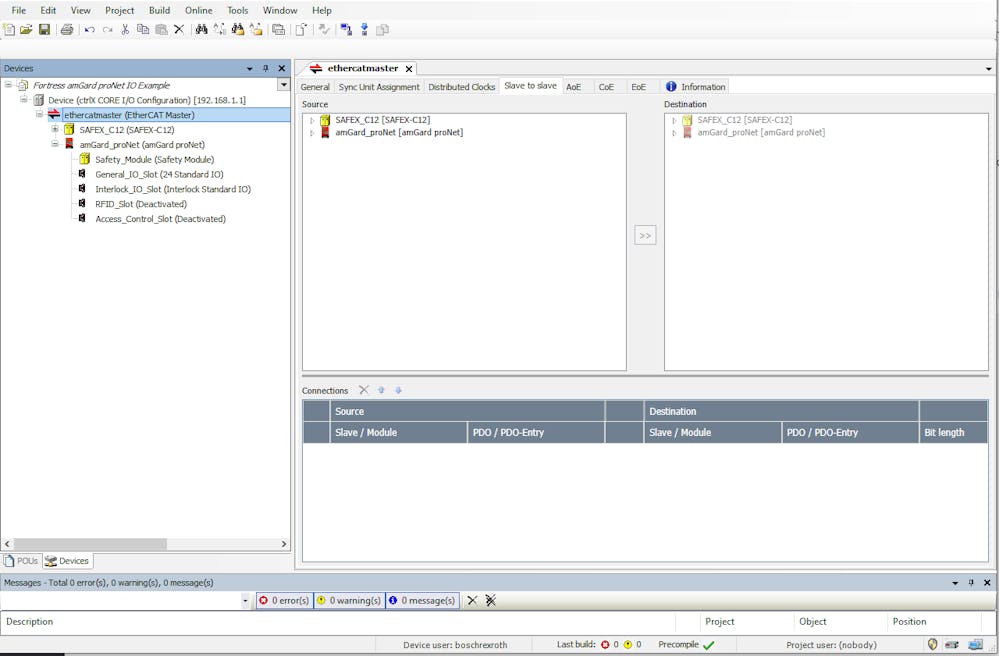
Task: Select General_IO_Slot (24 Standard IO)
Action: tap(159, 174)
